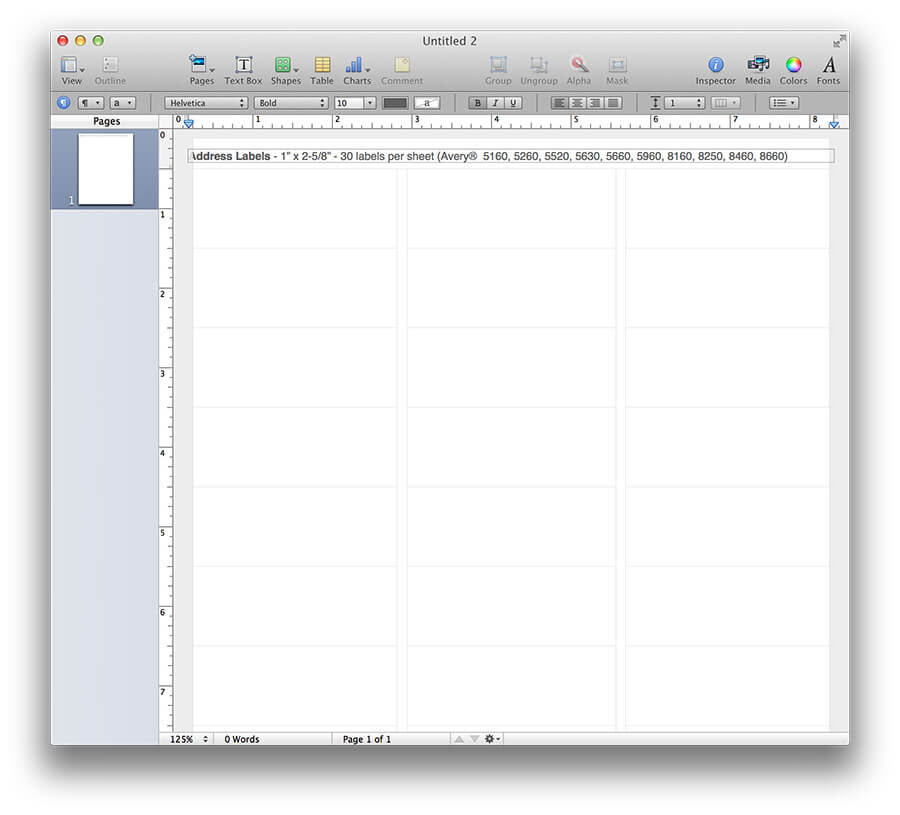Image resolution: width=900 pixels, height=815 pixels.
Task: Open the Shapes toolbar icon
Action: click(285, 66)
